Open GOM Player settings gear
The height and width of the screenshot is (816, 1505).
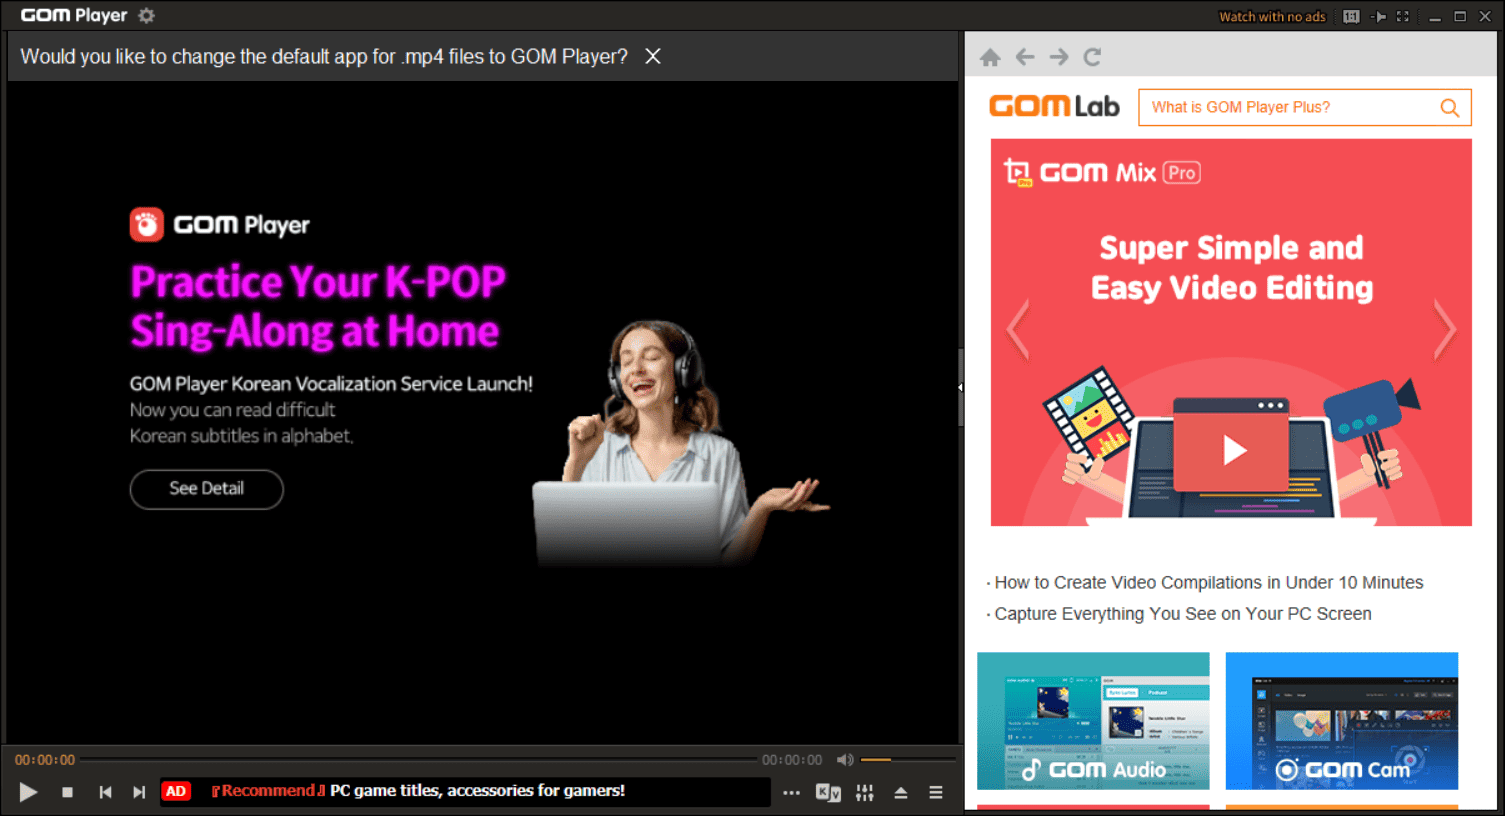[145, 15]
